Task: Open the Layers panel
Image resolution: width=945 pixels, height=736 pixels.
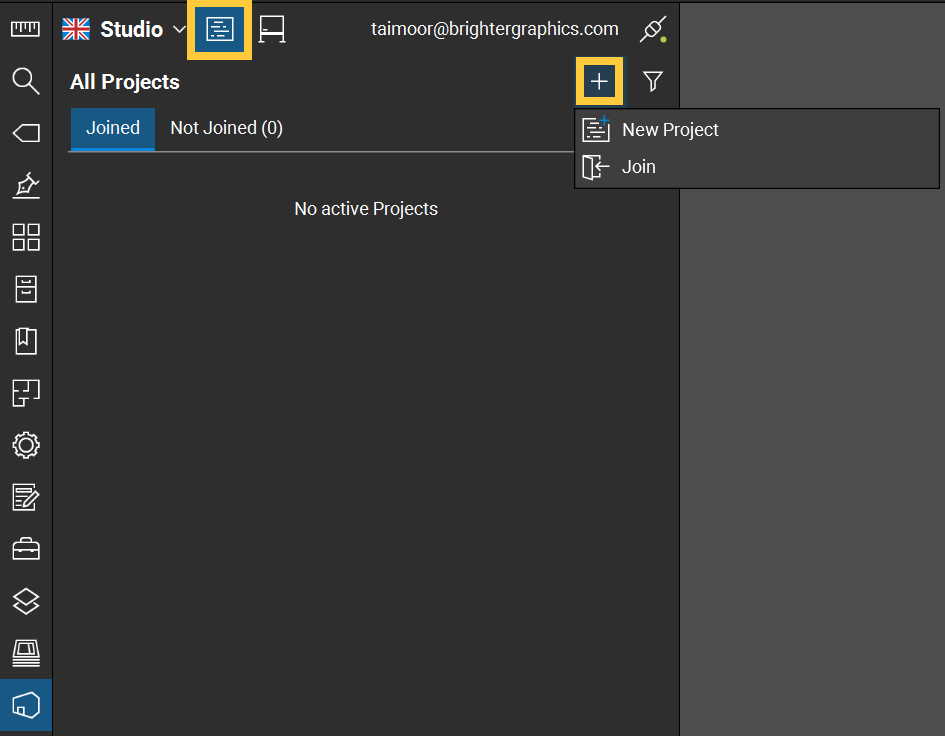Action: (25, 601)
